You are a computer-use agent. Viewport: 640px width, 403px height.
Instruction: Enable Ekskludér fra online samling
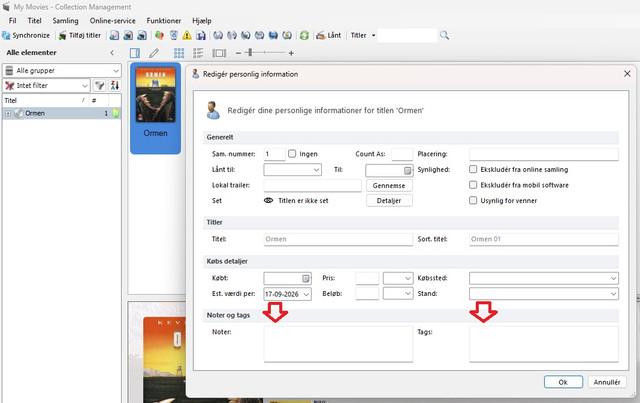(473, 169)
